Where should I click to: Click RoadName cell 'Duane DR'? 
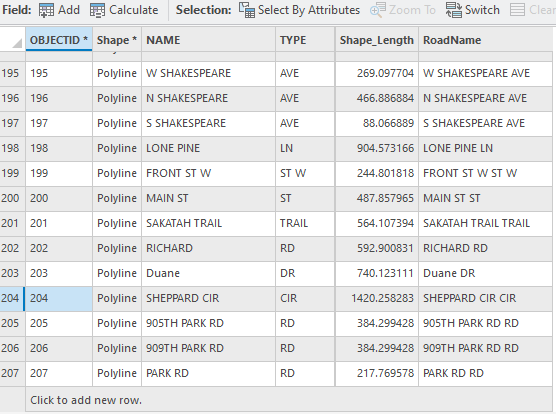click(x=485, y=273)
